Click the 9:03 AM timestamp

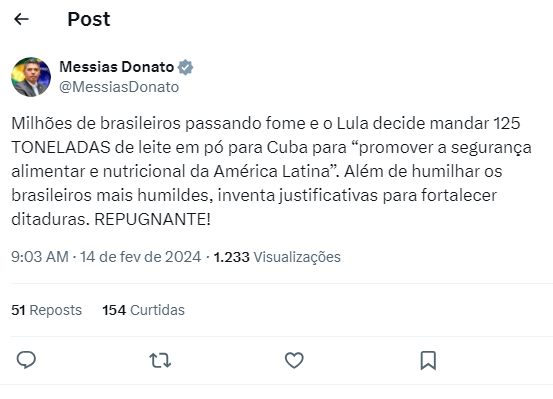point(40,257)
